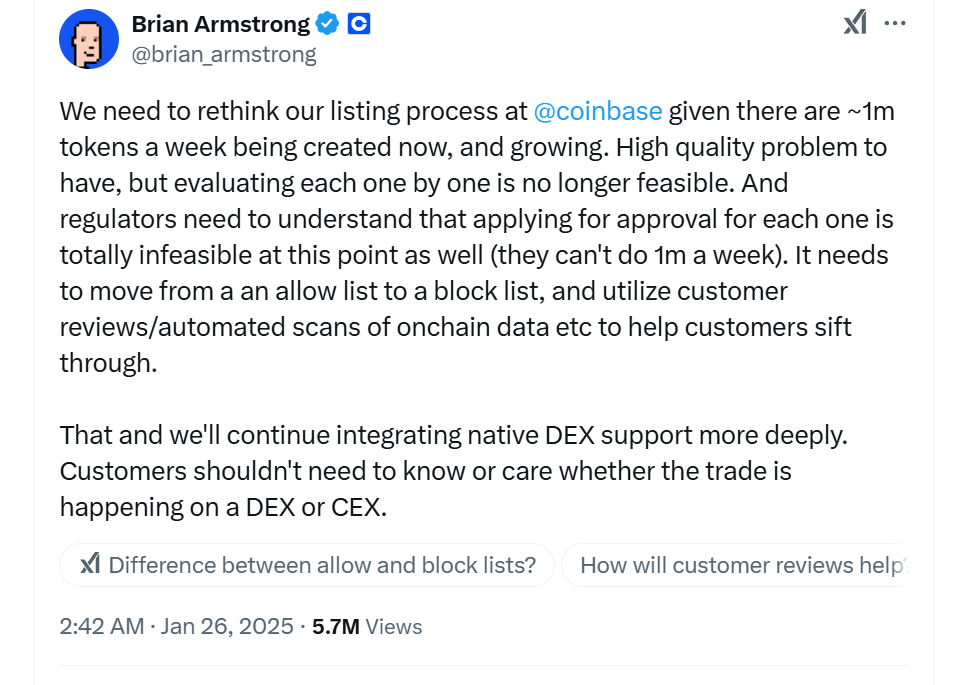Image resolution: width=961 pixels, height=685 pixels.
Task: Click the Jan 26, 2025 post date
Action: pos(228,627)
